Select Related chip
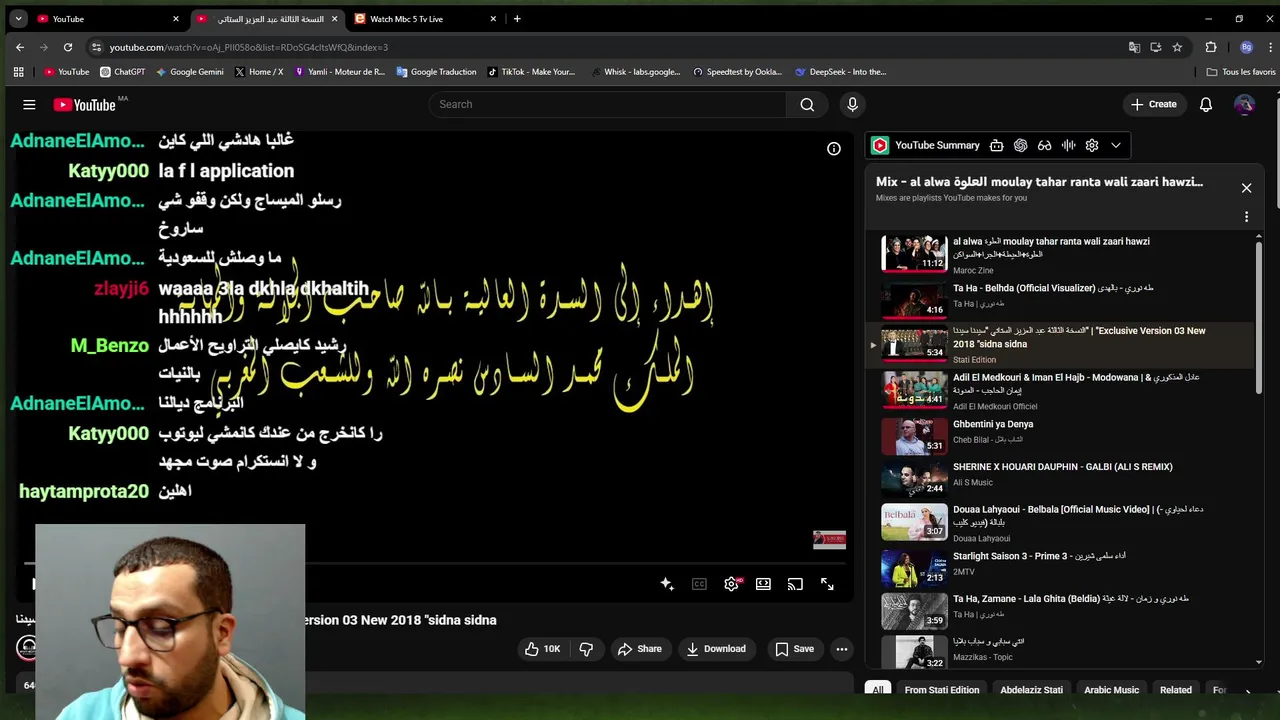The image size is (1280, 720). 1176,690
